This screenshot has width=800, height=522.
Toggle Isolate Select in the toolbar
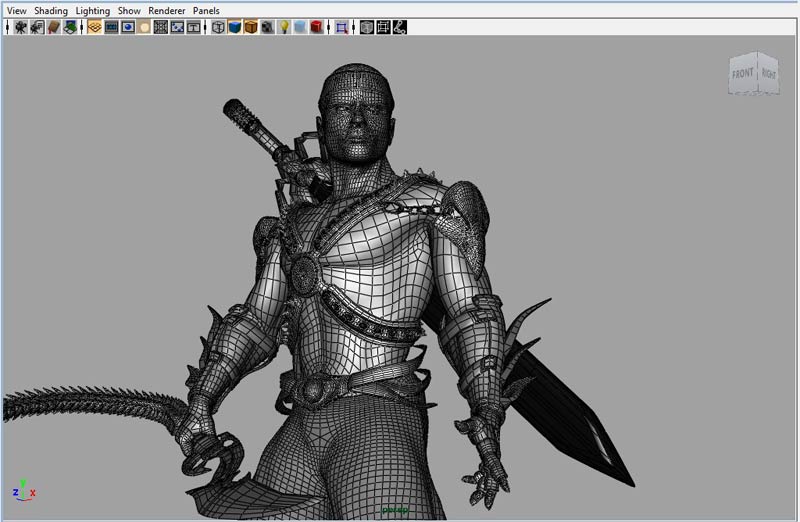tap(342, 27)
